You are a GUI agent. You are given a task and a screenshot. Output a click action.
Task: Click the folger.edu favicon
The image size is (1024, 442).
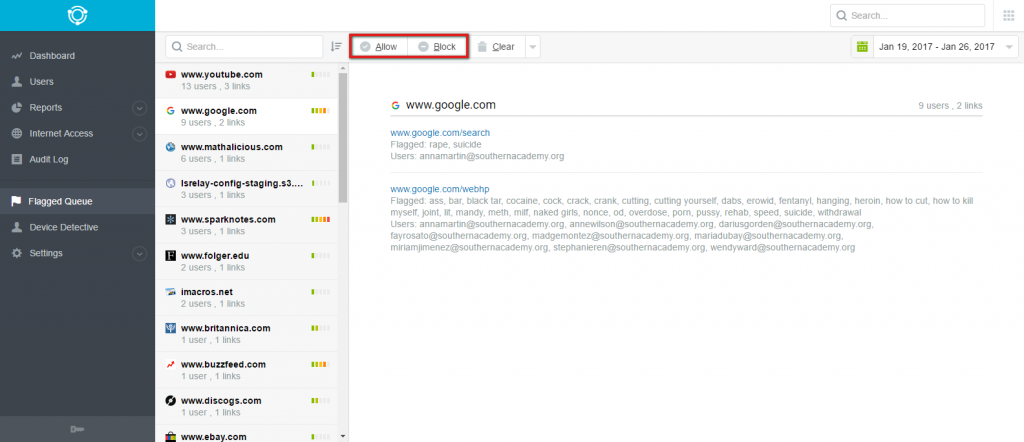click(x=170, y=256)
